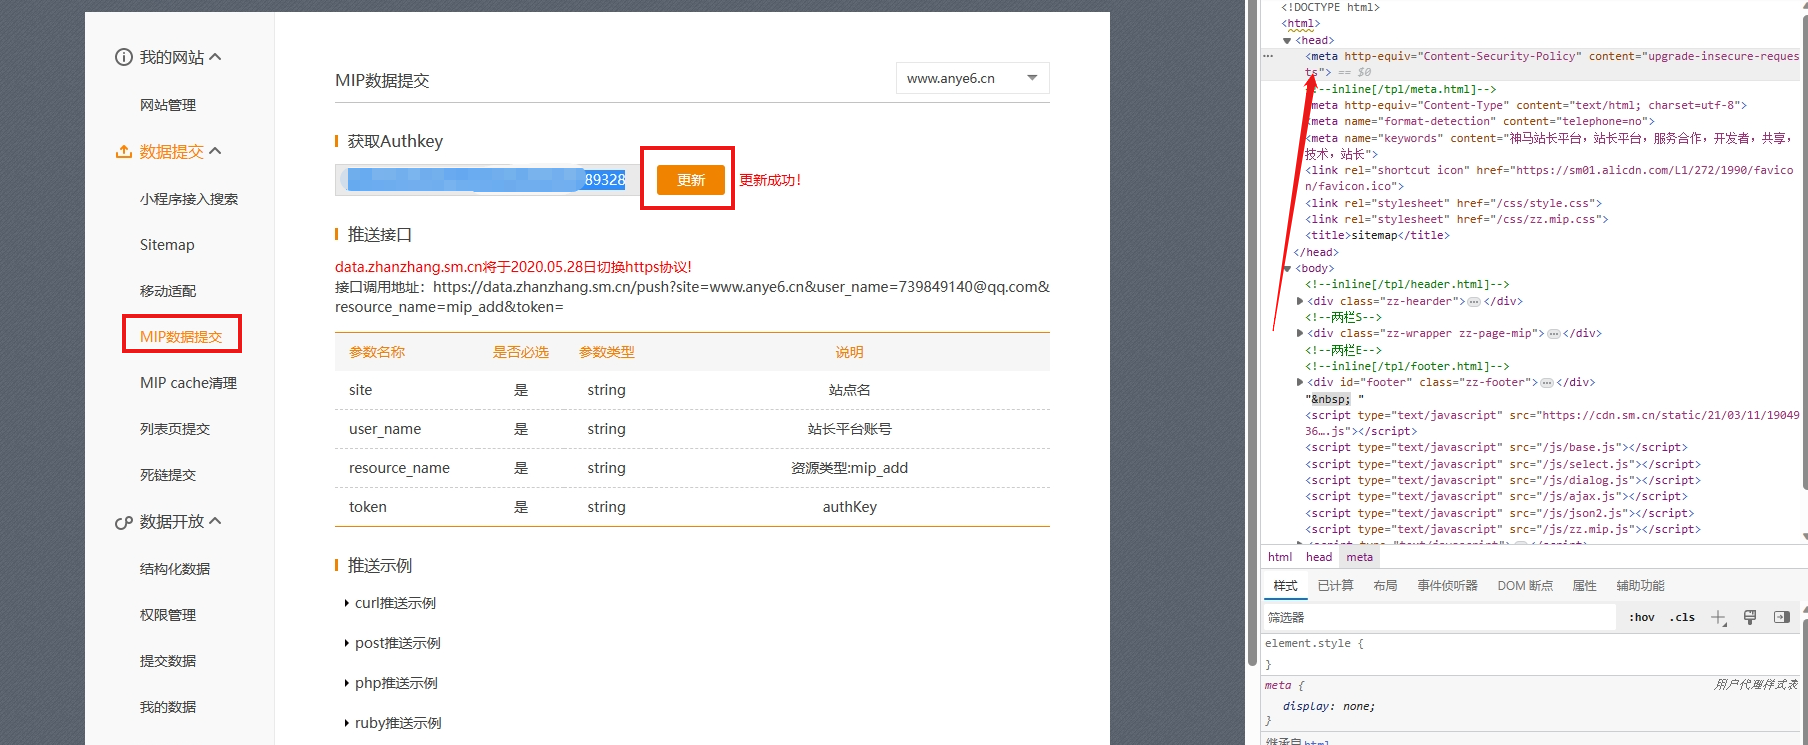The width and height of the screenshot is (1808, 745).
Task: Open MIP cache清理 in the sidebar
Action: [188, 383]
